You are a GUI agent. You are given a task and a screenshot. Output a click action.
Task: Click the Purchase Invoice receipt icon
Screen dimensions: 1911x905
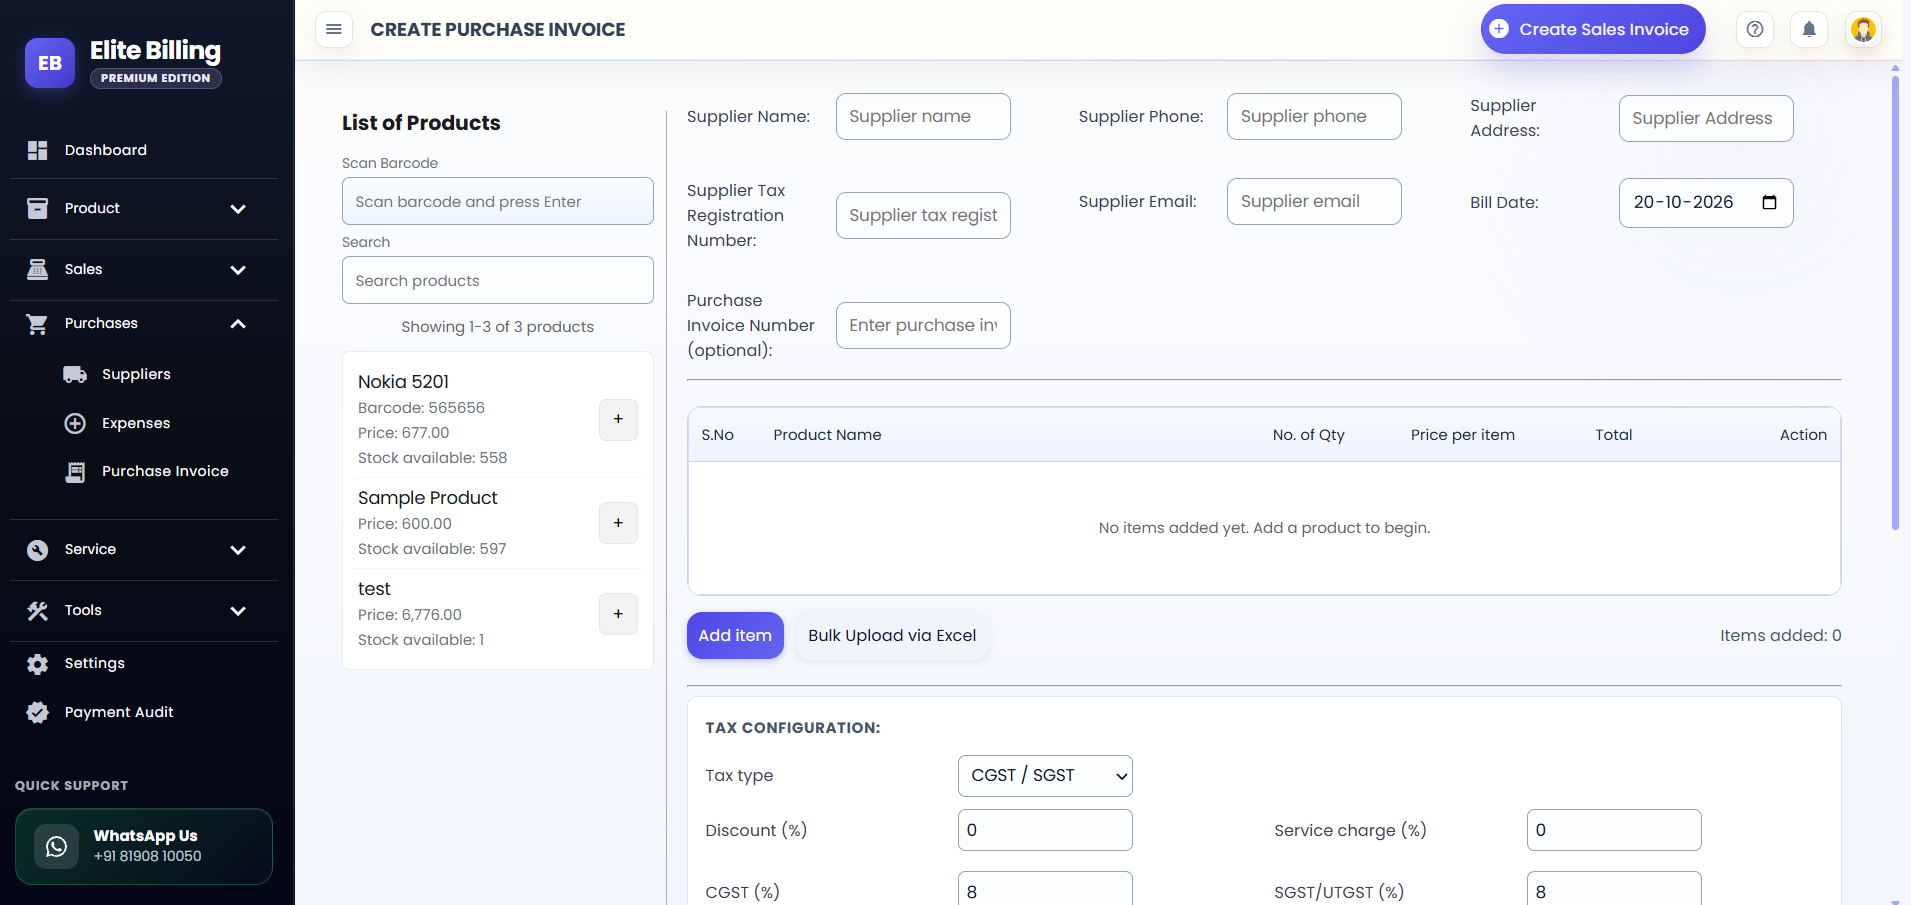click(75, 471)
